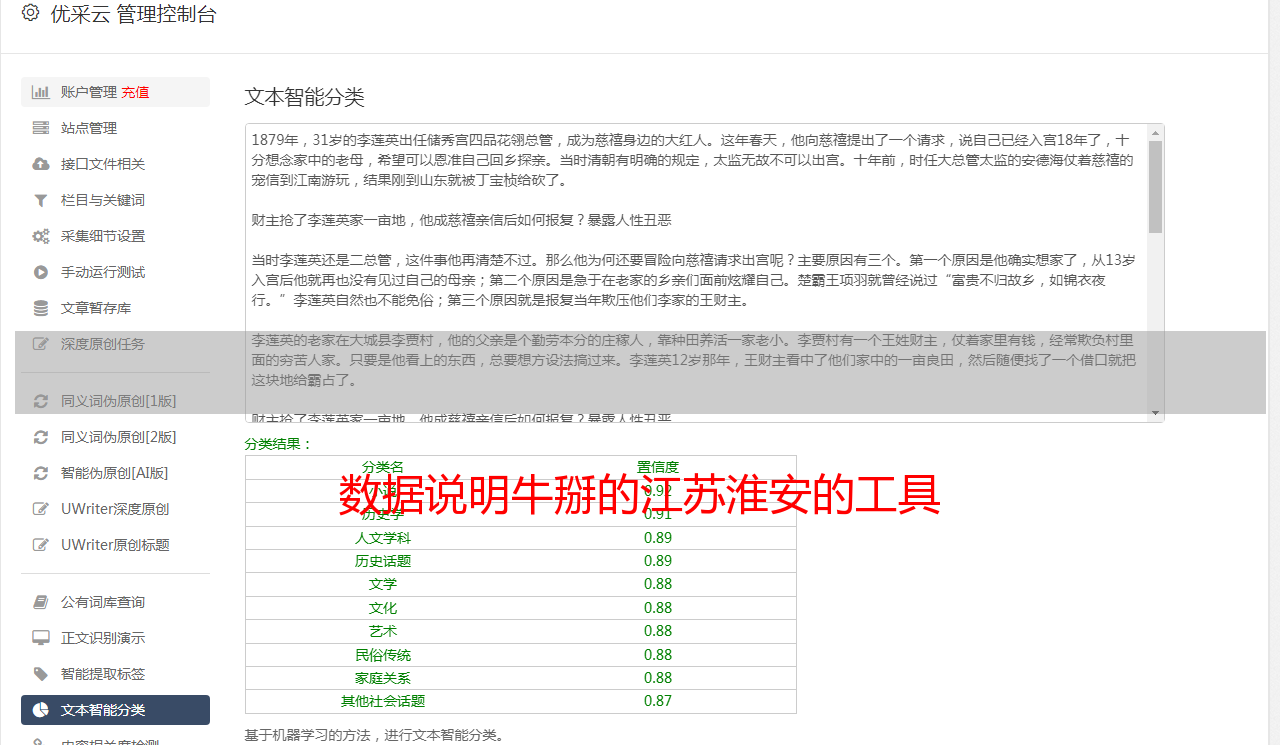Image resolution: width=1280 pixels, height=745 pixels.
Task: Click the database icon for 文章暂存库
Action: coord(40,308)
